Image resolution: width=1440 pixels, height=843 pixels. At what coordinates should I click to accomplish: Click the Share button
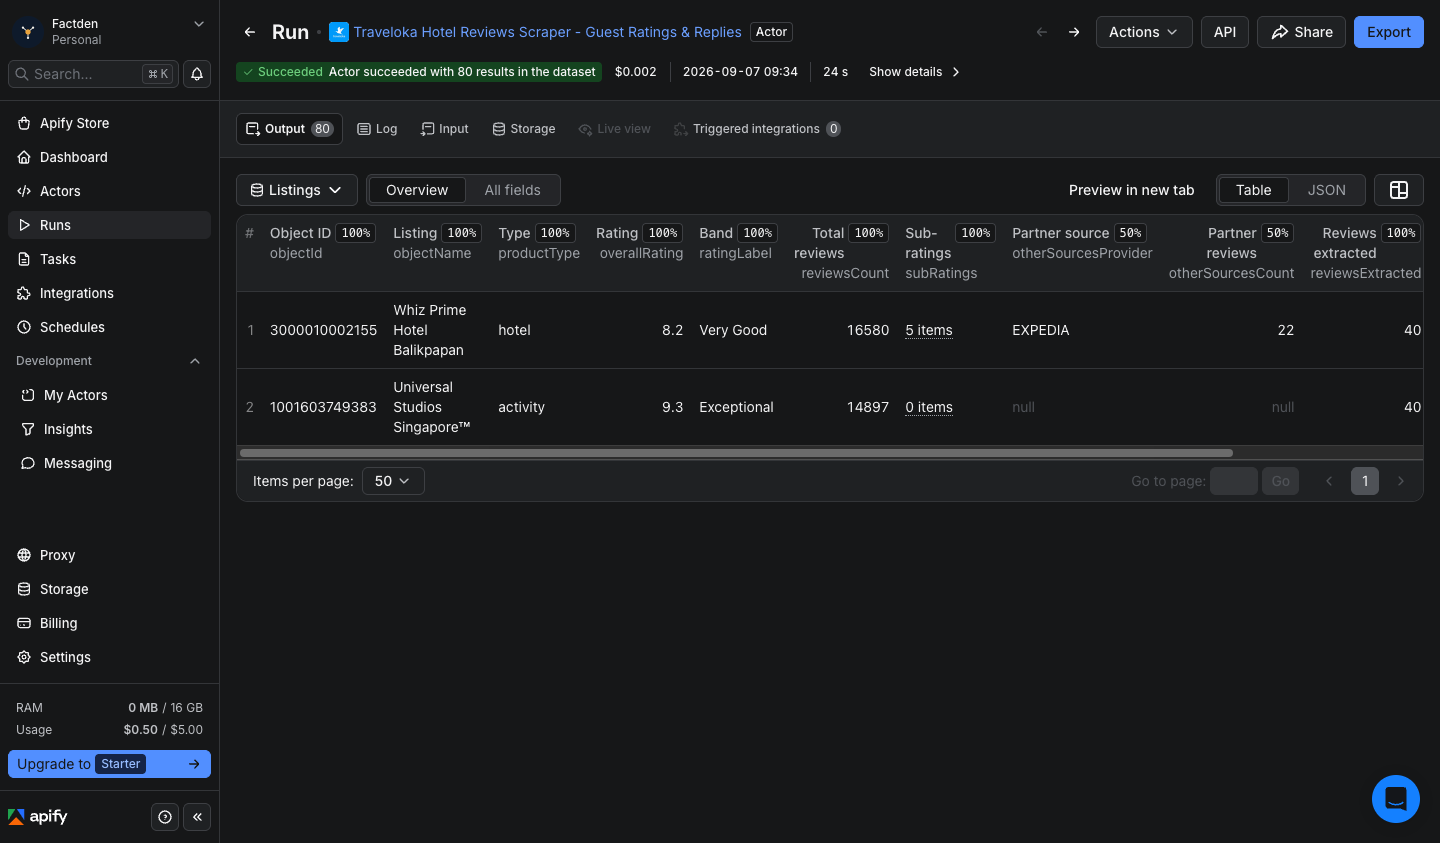point(1302,32)
